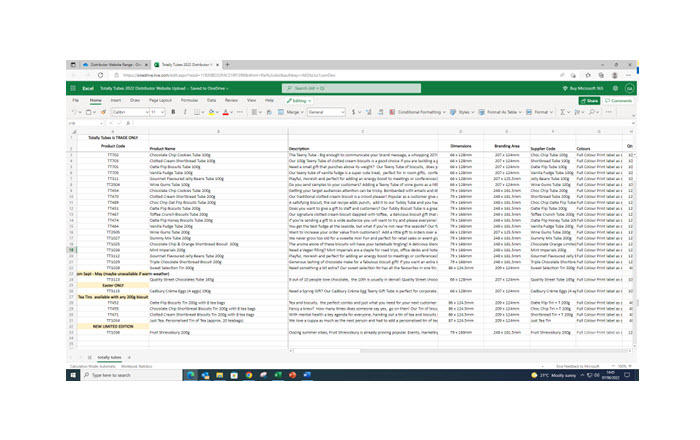Viewport: 700px width, 440px height.
Task: Click the horizontal scrollbar of the sheet
Action: 460,351
